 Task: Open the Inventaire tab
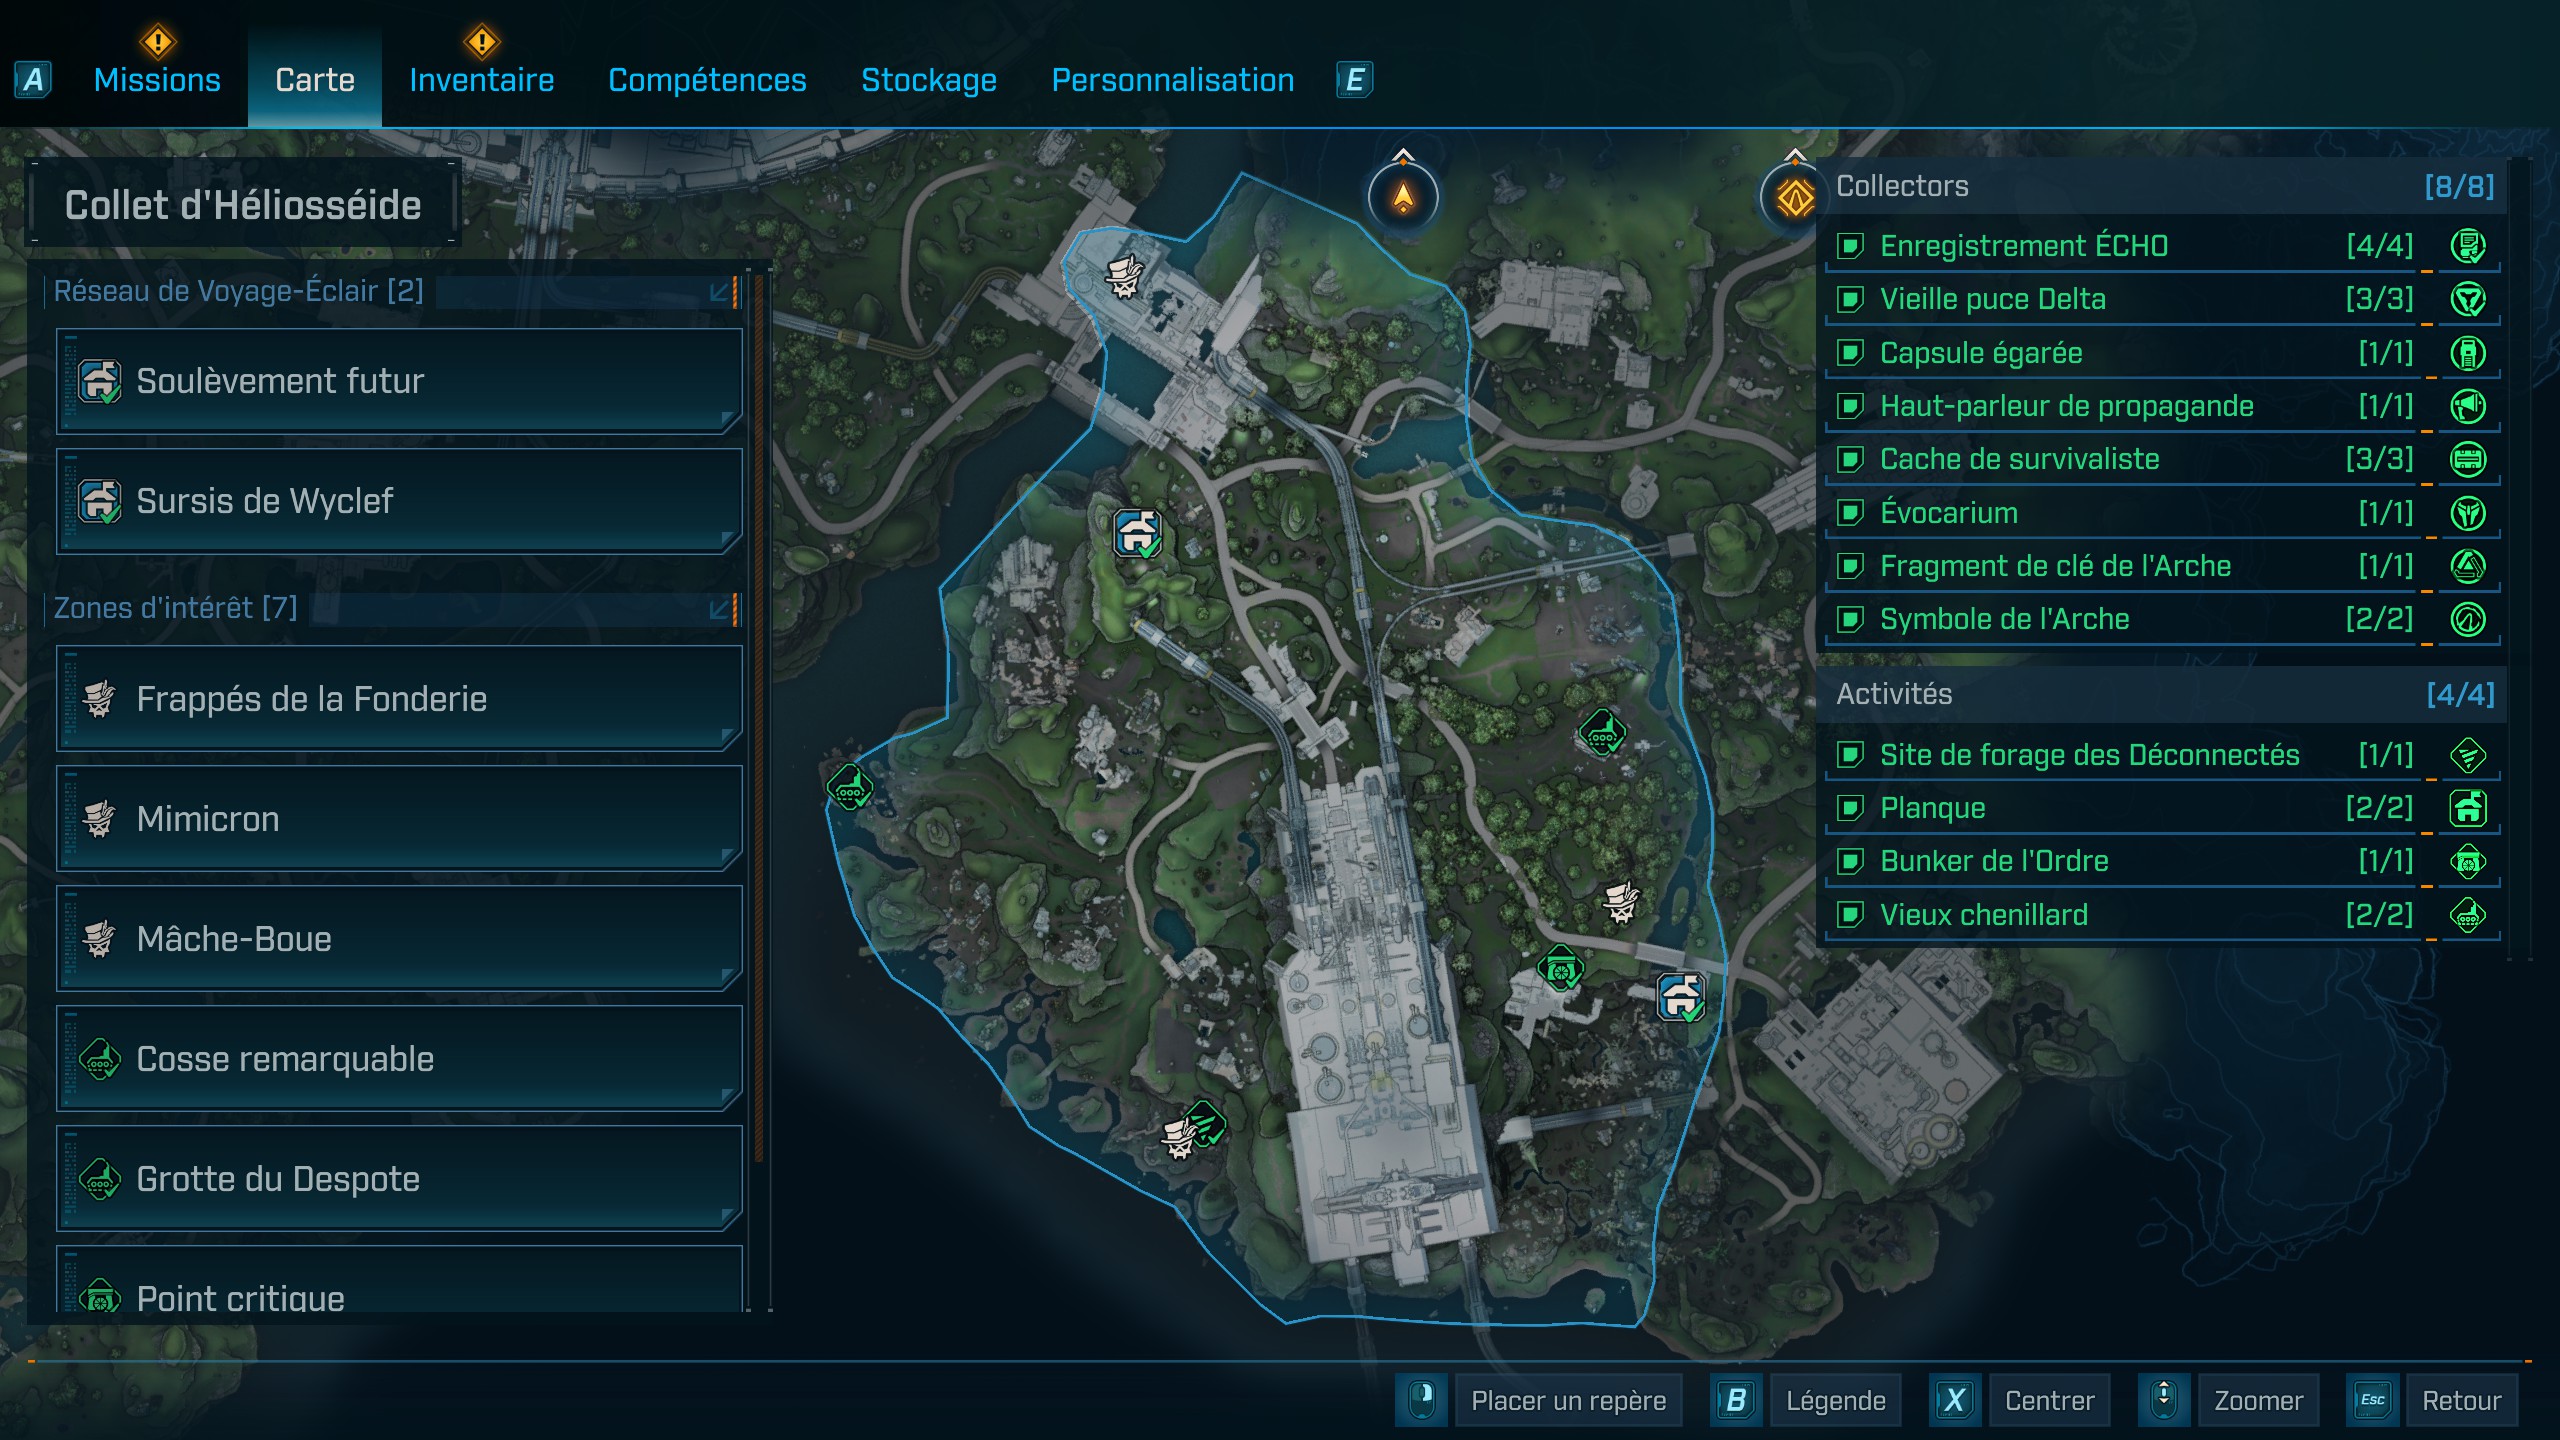click(x=482, y=80)
